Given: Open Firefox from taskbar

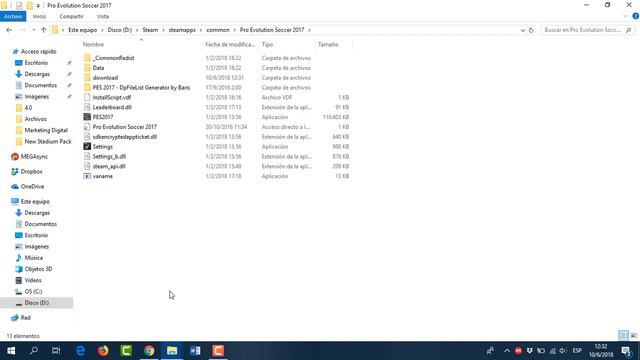Looking at the screenshot, I should tap(103, 351).
